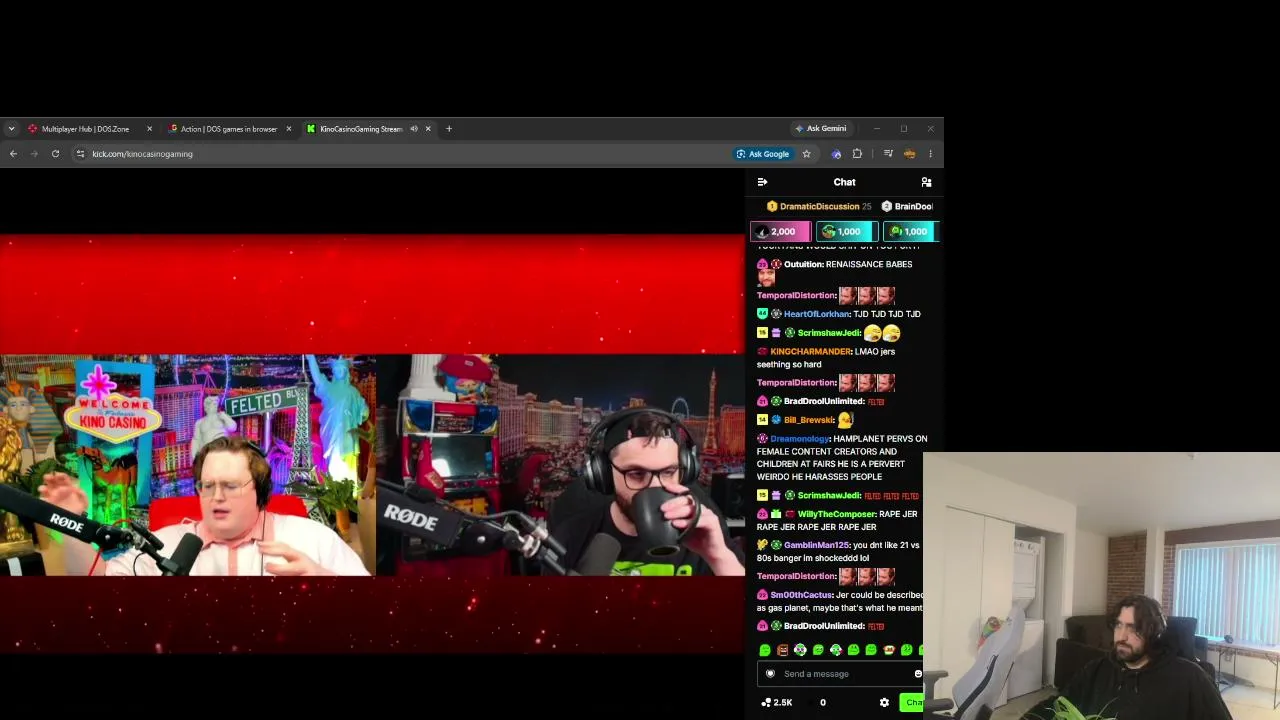Screen dimensions: 1280x720
Task: Insert the third quick emote with red eyes
Action: click(800, 650)
